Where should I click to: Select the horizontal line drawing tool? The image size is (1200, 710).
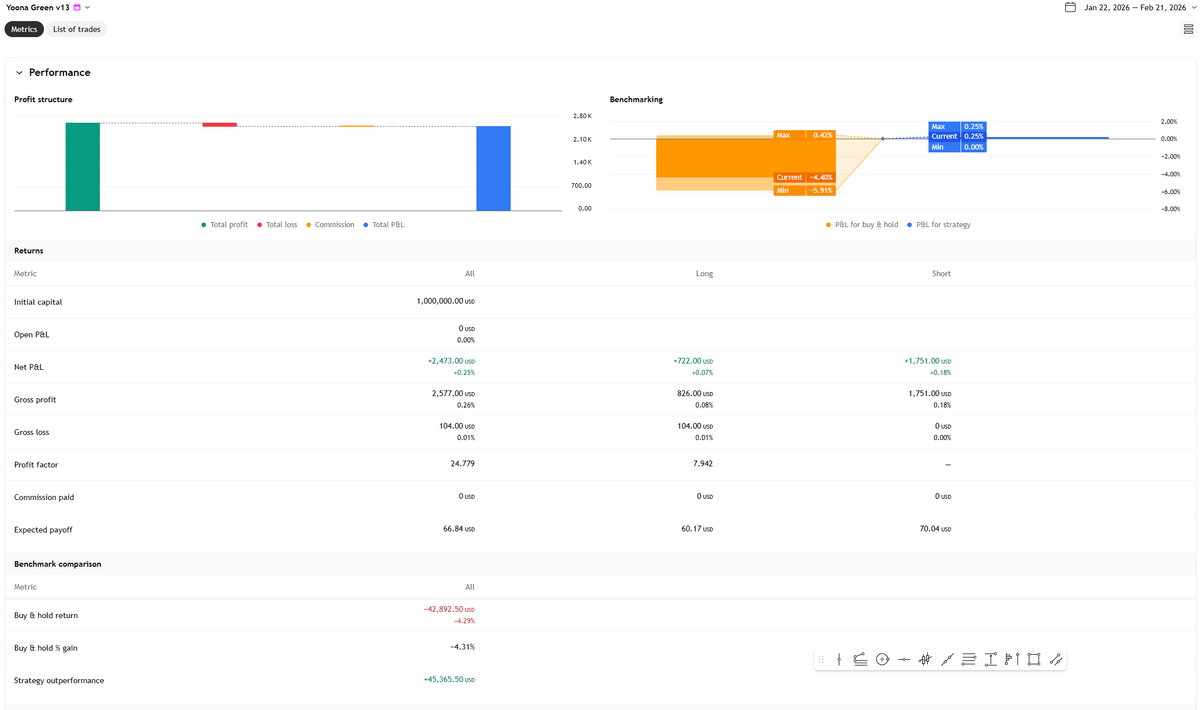coord(904,659)
